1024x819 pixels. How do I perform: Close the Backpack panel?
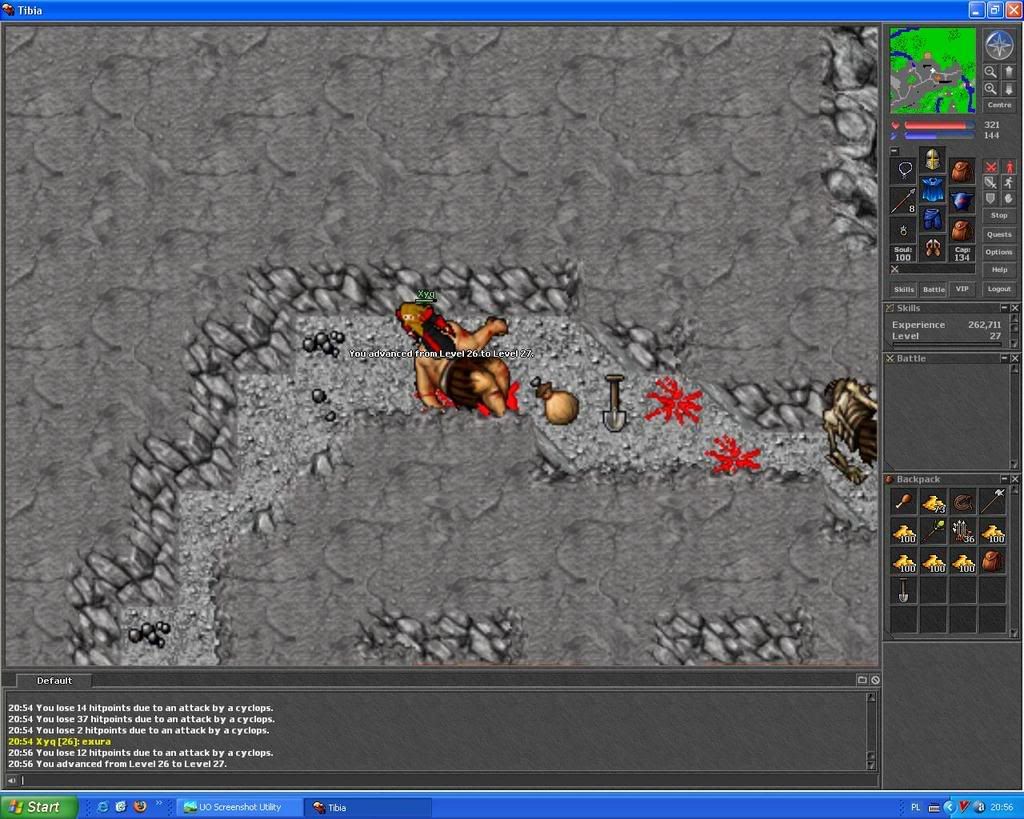click(x=1015, y=479)
